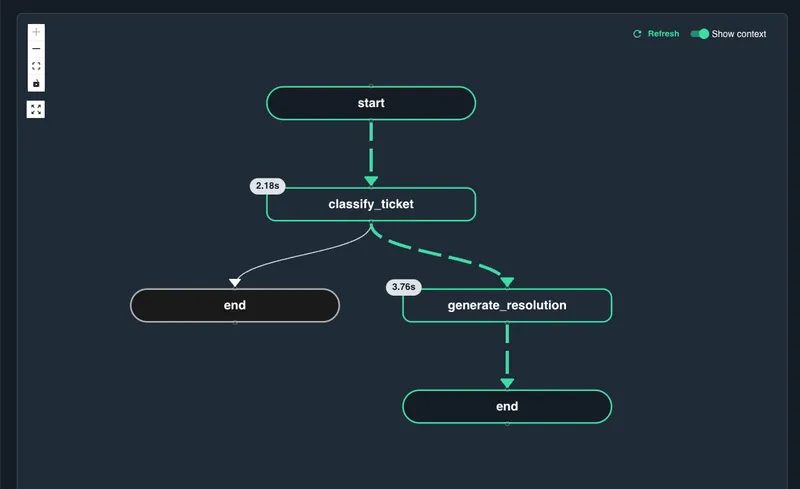Screen dimensions: 800x489
Task: Click the 3.76s duration badge
Action: coord(403,287)
